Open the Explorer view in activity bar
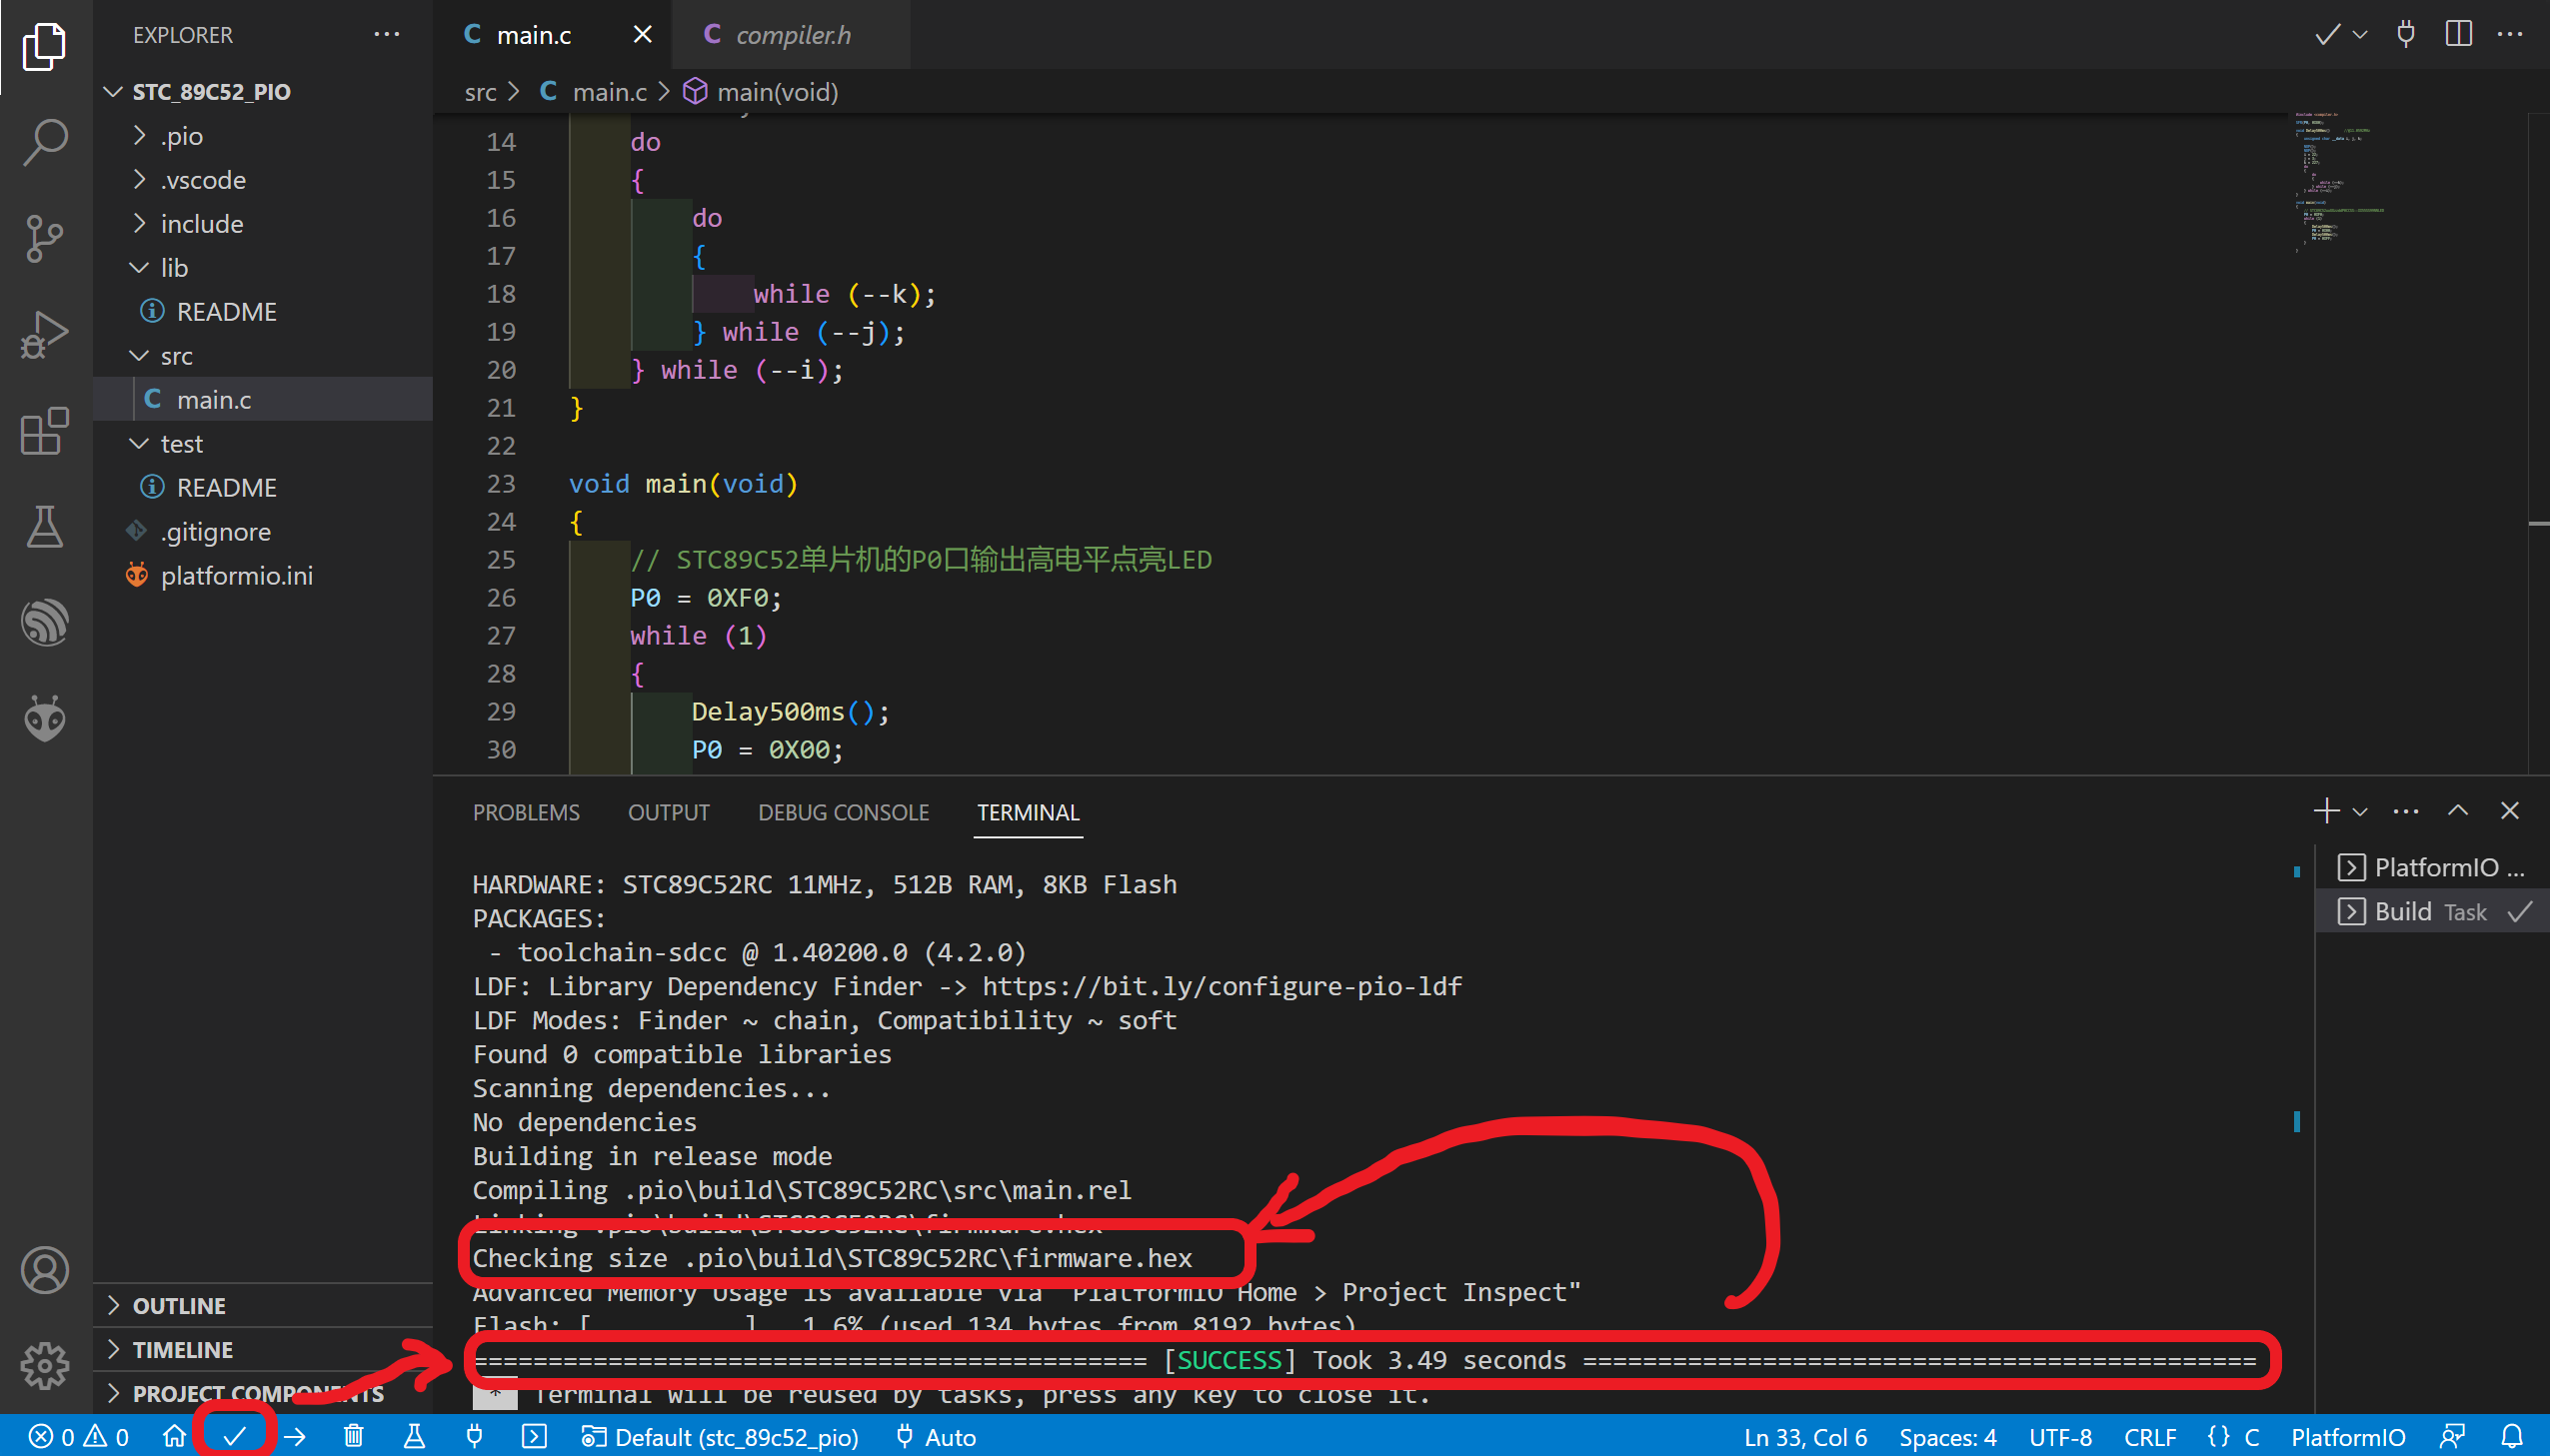This screenshot has height=1456, width=2550. pos(45,46)
